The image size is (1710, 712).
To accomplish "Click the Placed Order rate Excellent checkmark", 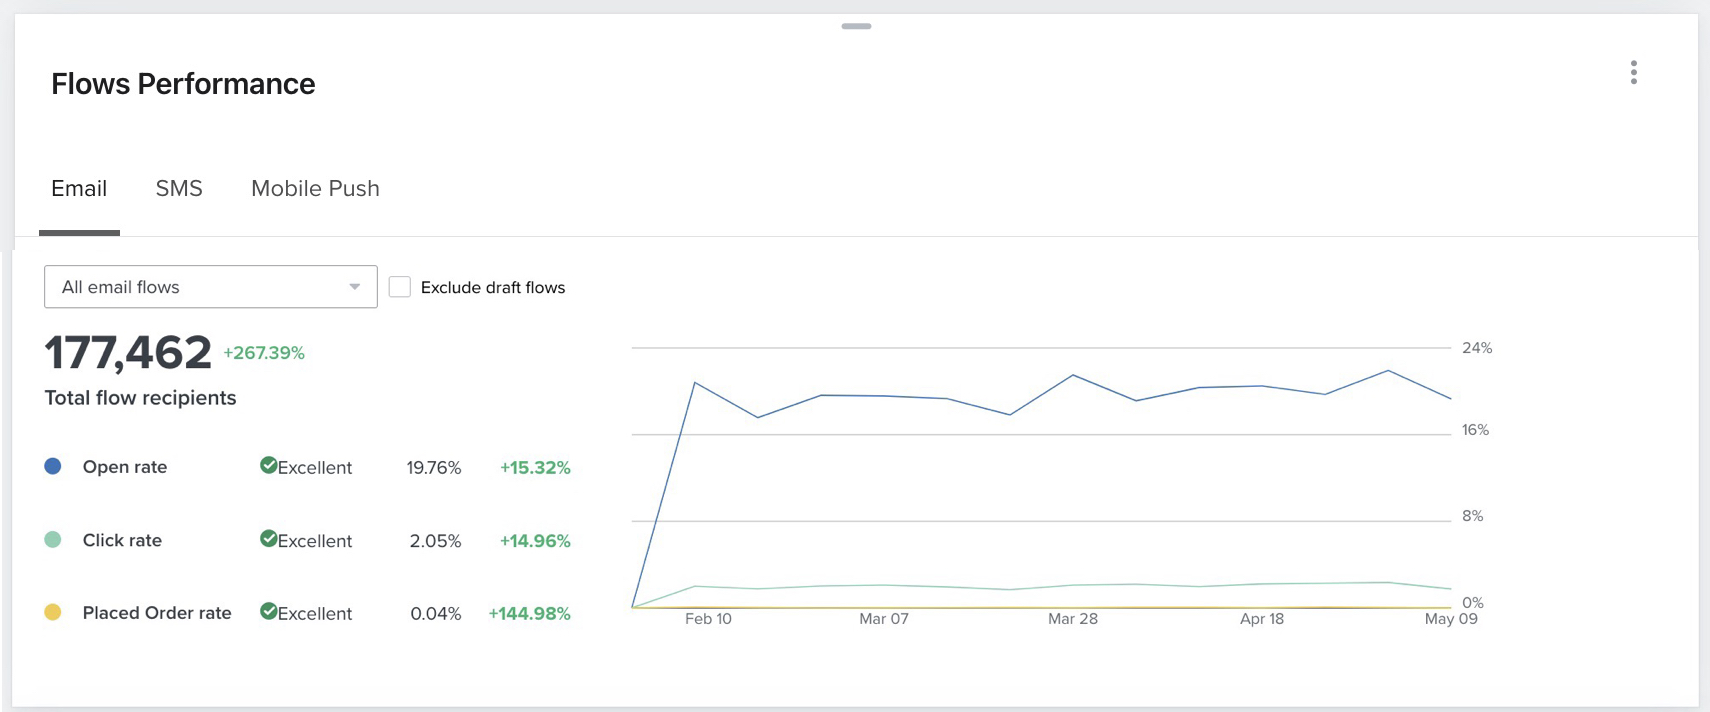I will [x=268, y=611].
